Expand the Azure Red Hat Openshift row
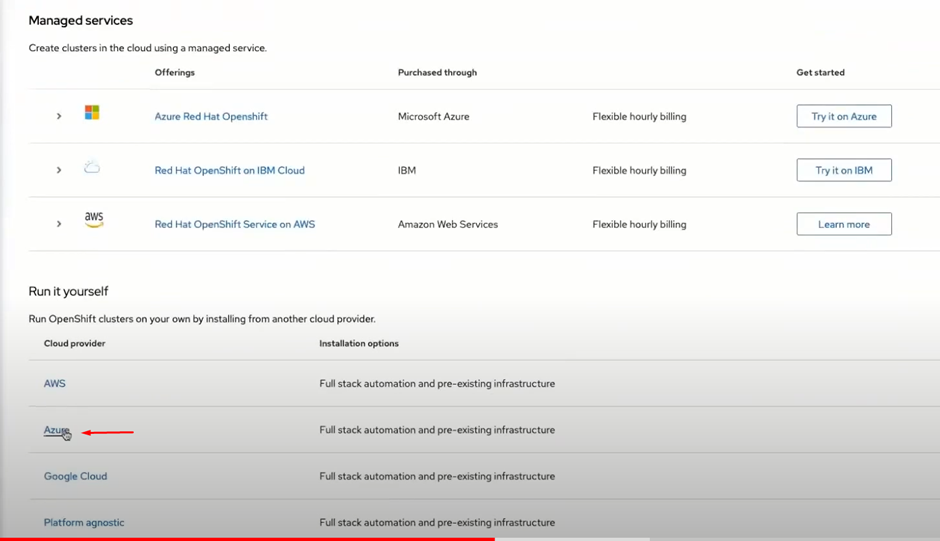Screen dimensions: 940x541 click(59, 116)
